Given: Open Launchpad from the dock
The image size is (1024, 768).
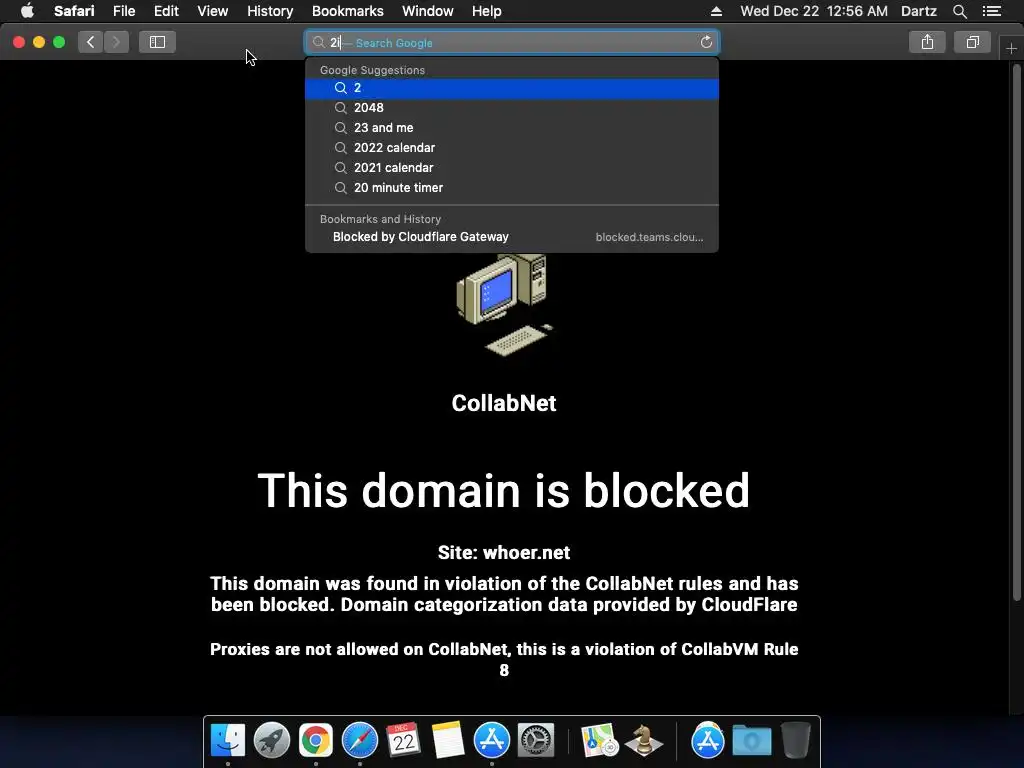Looking at the screenshot, I should pyautogui.click(x=272, y=740).
